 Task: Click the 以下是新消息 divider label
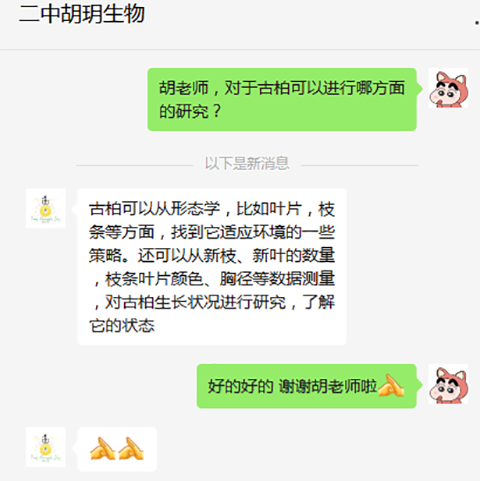247,164
